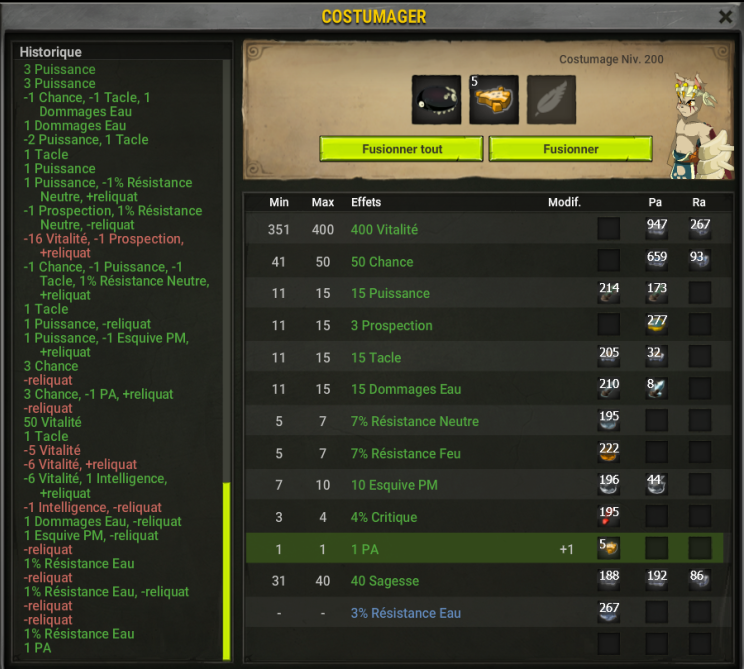Click the Fusionner tout button

pyautogui.click(x=401, y=149)
